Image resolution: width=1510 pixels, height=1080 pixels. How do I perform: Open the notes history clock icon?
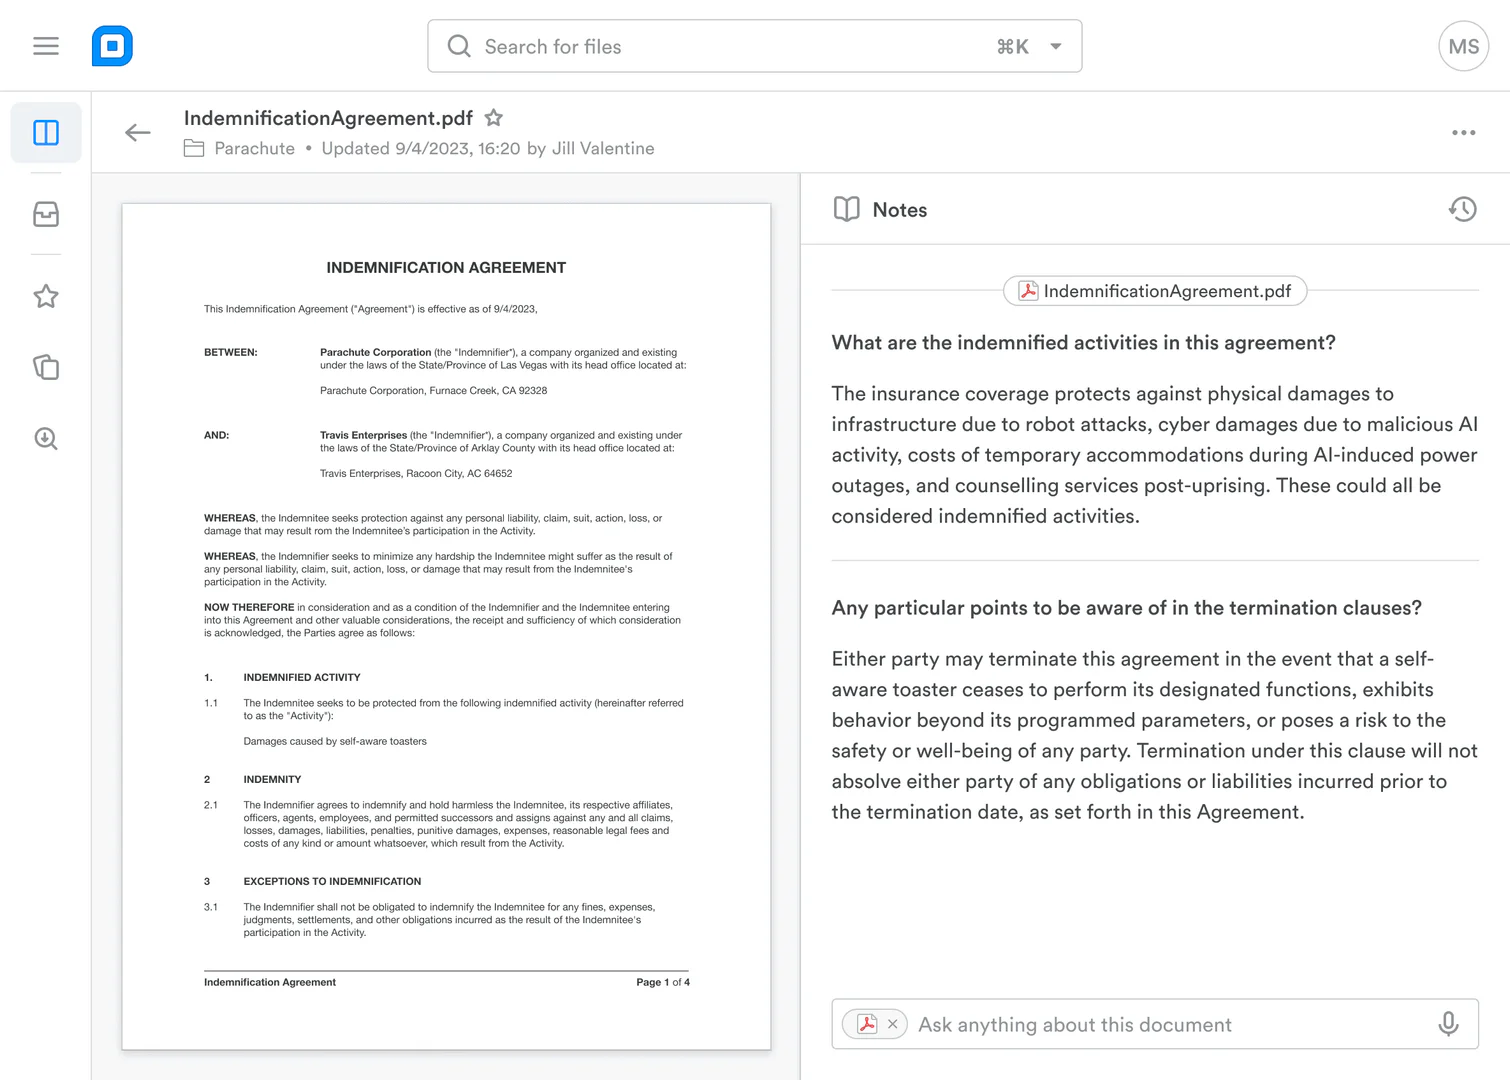(1462, 209)
